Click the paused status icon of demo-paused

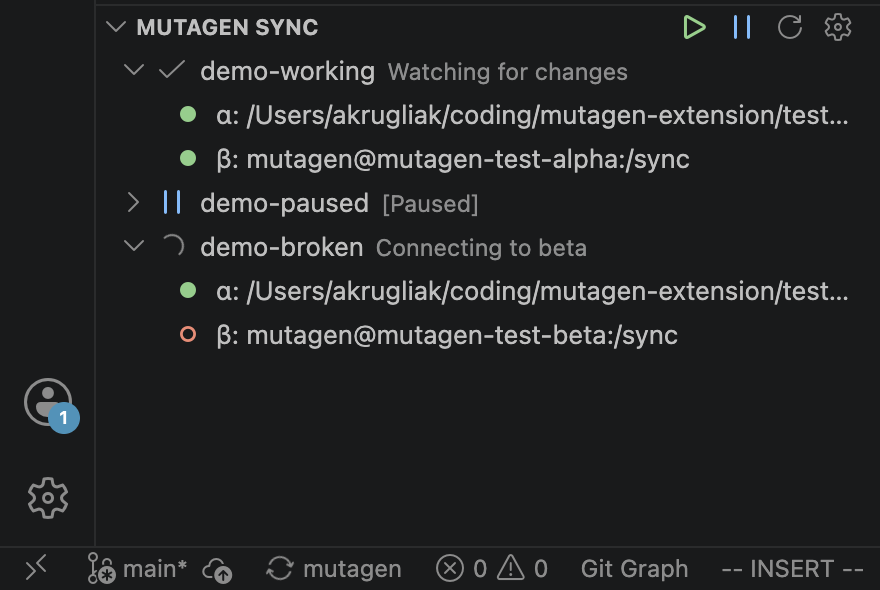172,202
